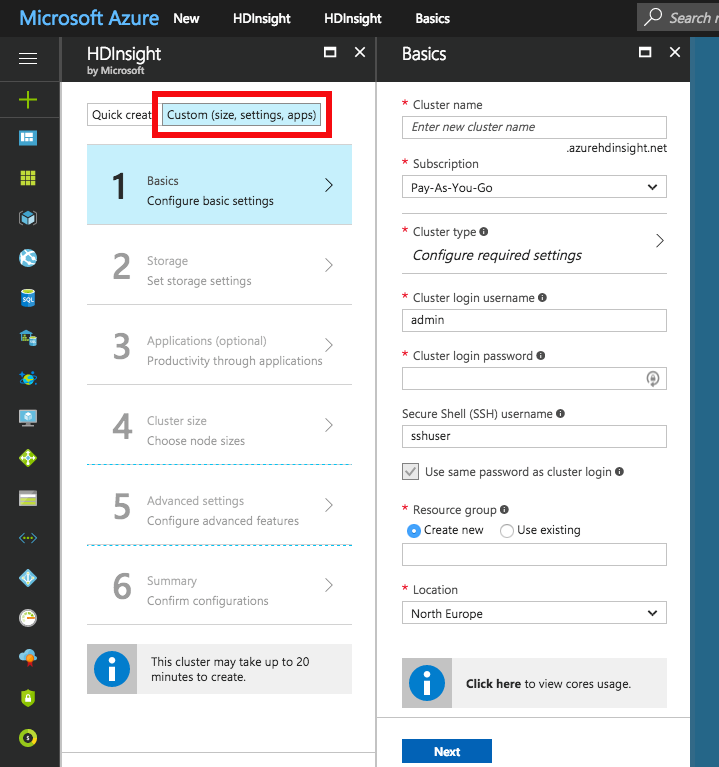The width and height of the screenshot is (719, 767).
Task: Select Use existing resource group option
Action: tap(507, 531)
